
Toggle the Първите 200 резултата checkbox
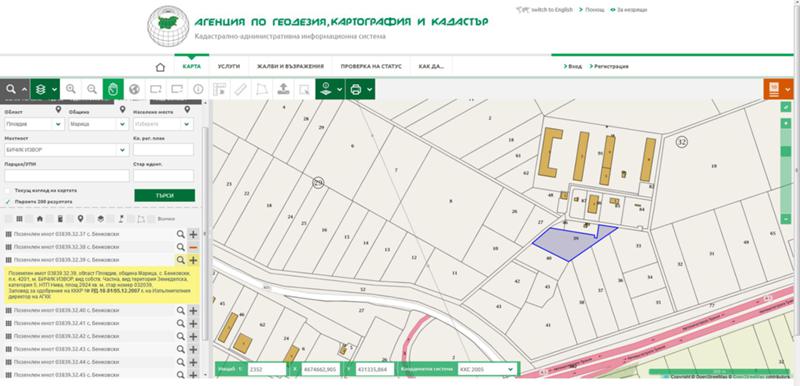(8, 201)
